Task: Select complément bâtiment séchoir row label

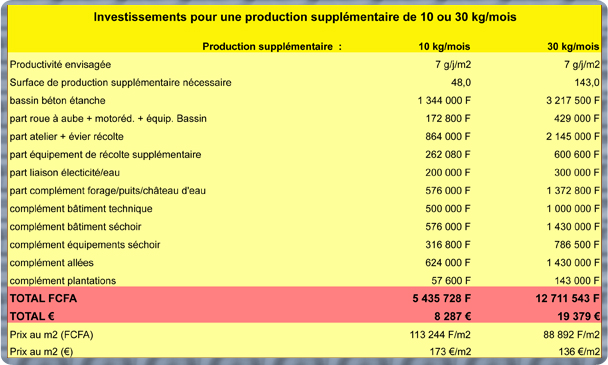Action: click(x=75, y=227)
